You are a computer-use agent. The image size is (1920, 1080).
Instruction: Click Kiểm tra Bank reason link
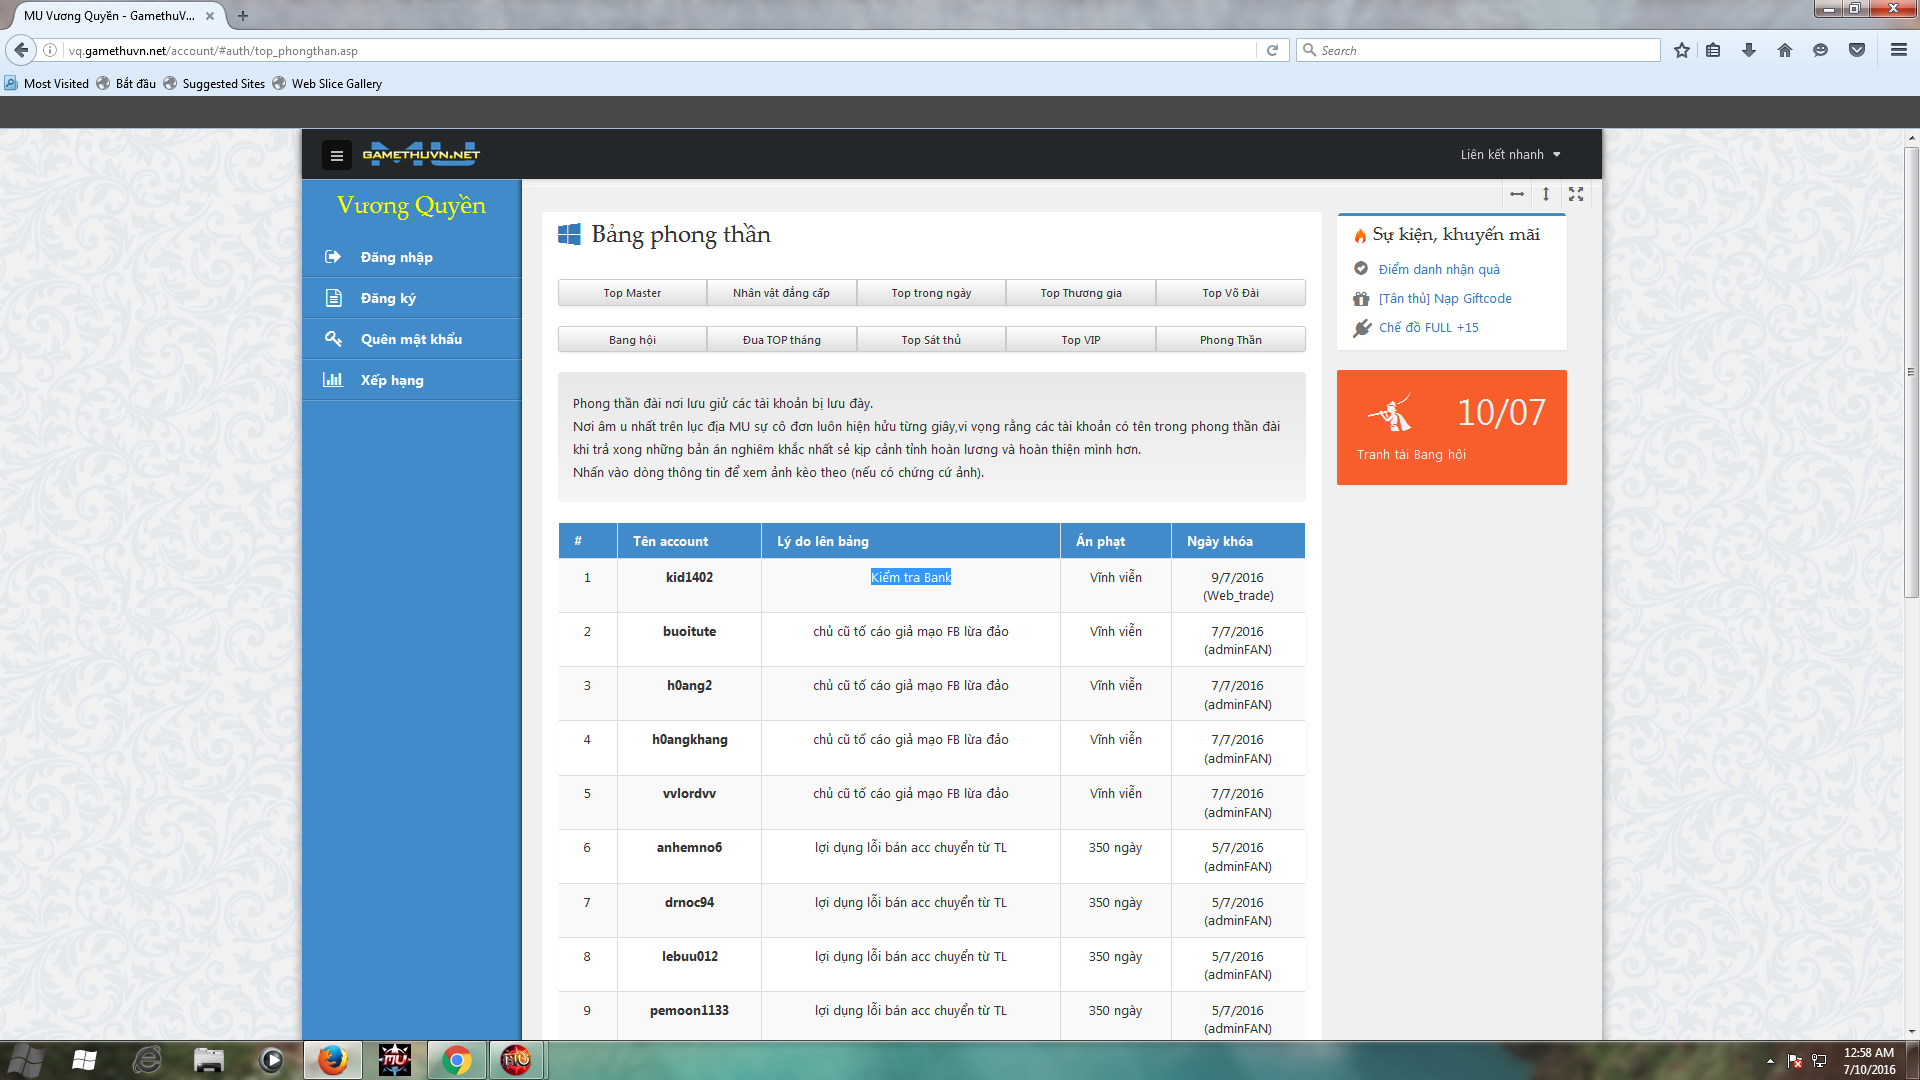910,577
